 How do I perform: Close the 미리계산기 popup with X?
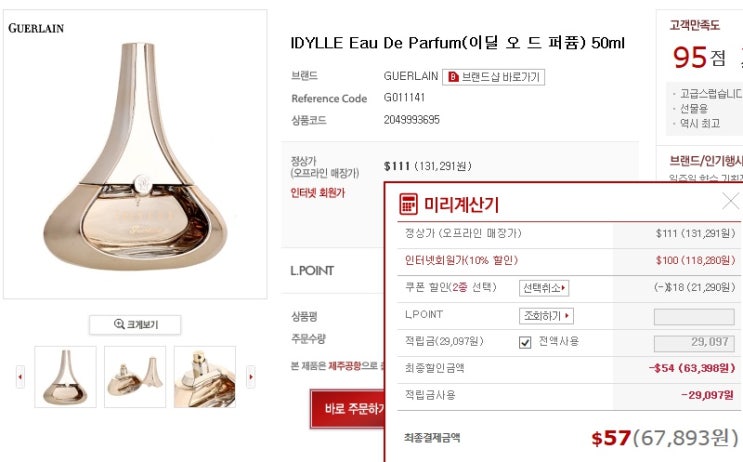pyautogui.click(x=731, y=201)
